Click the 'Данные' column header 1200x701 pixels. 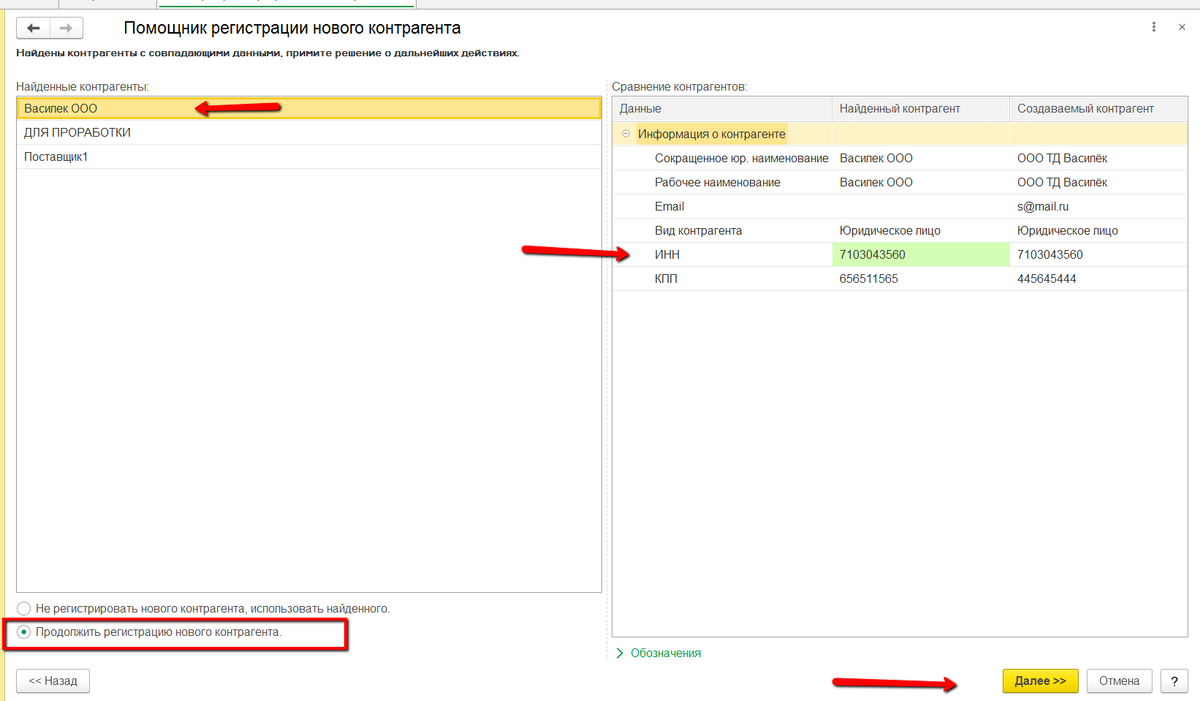(722, 108)
